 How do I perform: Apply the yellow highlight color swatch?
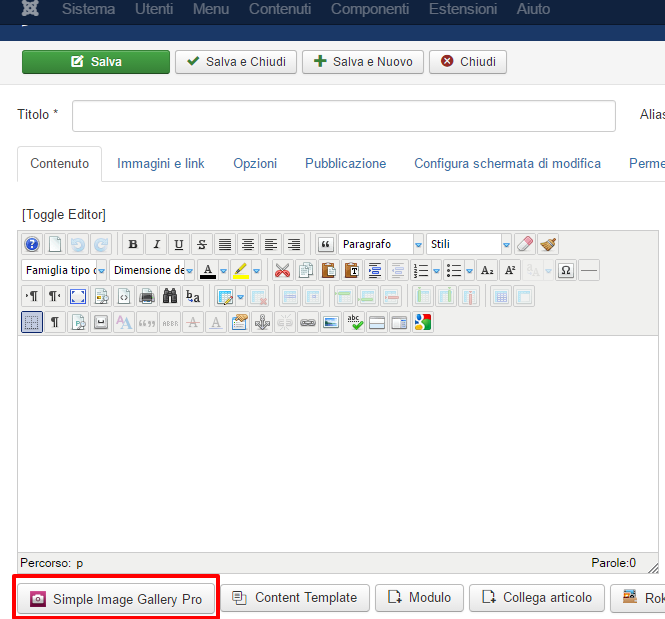(241, 270)
